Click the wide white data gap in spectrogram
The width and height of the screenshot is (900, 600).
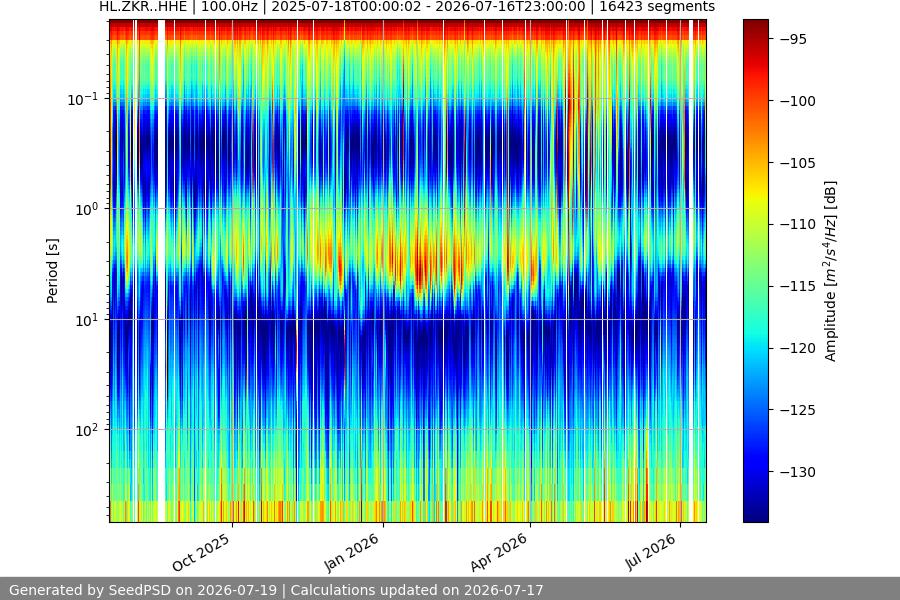point(161,271)
